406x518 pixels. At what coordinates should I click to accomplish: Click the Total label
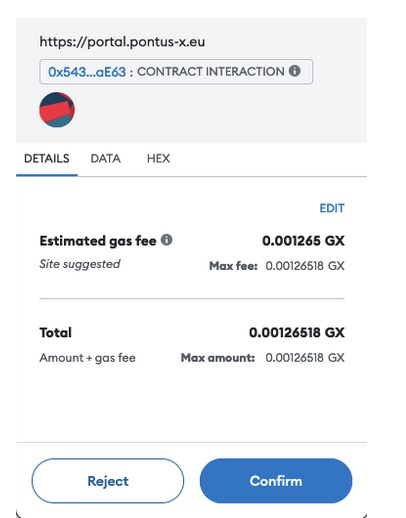[55, 332]
